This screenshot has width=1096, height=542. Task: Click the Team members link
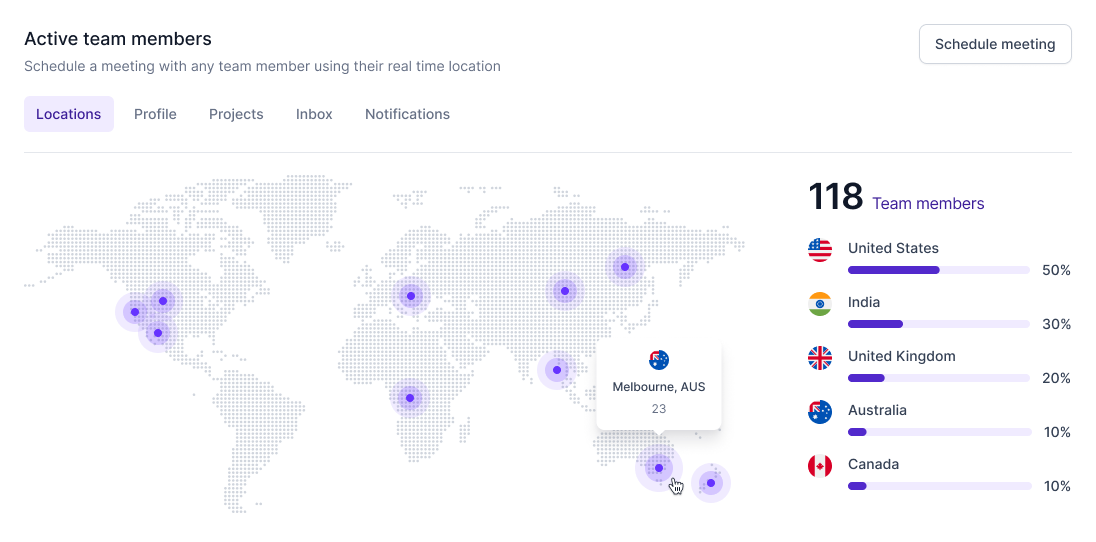click(x=928, y=204)
